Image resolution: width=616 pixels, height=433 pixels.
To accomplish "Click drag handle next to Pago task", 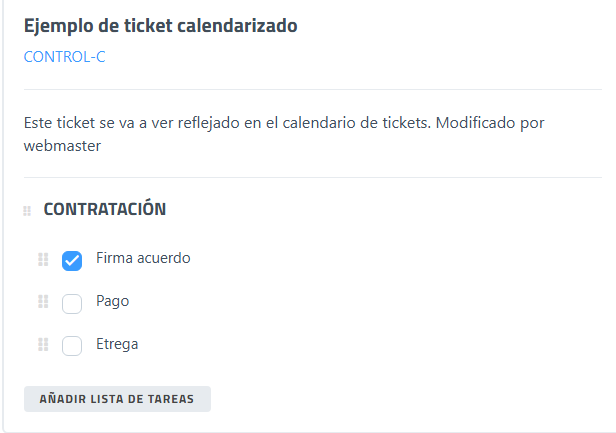I will coord(43,302).
